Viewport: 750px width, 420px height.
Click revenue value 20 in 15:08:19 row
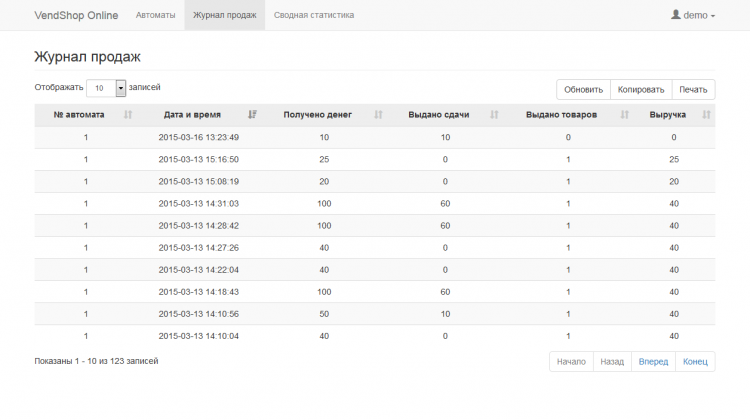674,181
